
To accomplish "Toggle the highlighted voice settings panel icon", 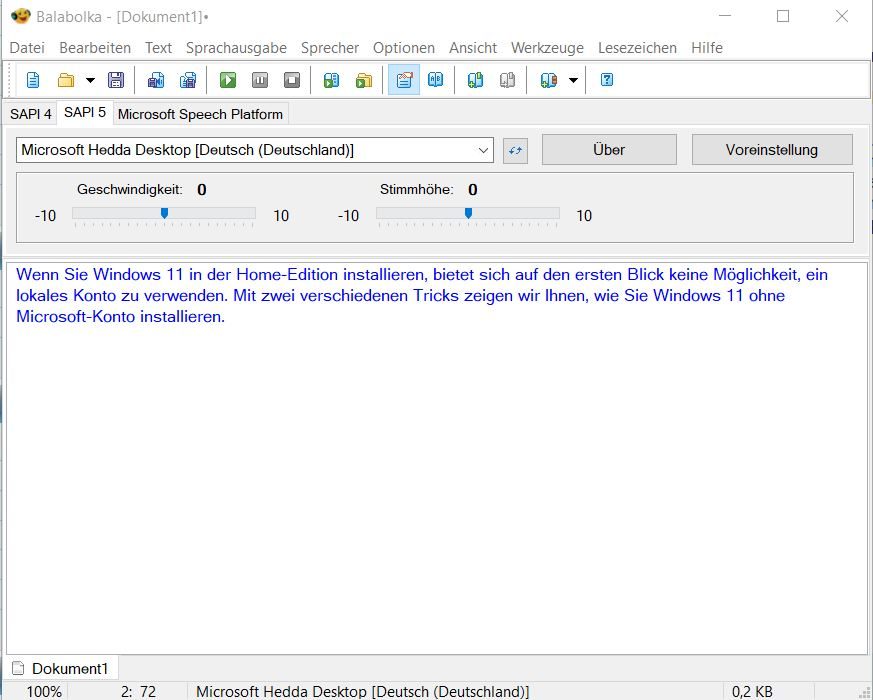I will pyautogui.click(x=404, y=80).
